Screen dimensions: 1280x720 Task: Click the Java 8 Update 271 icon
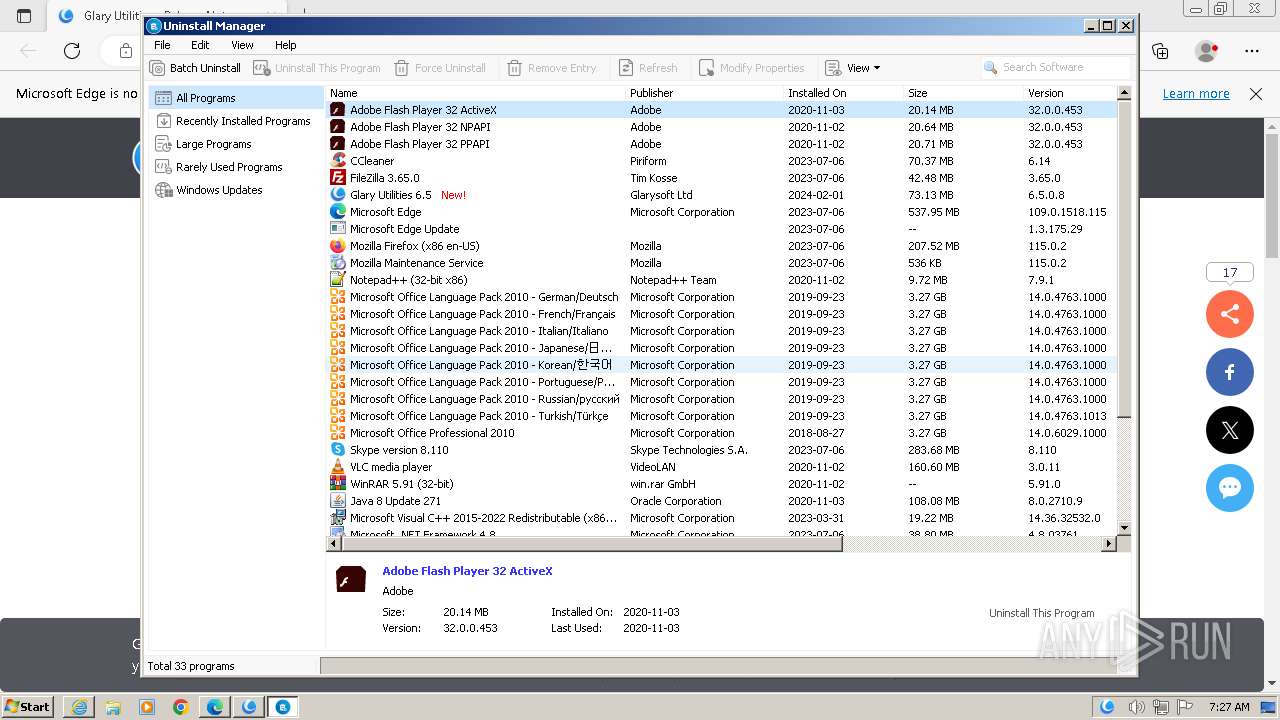[x=338, y=501]
